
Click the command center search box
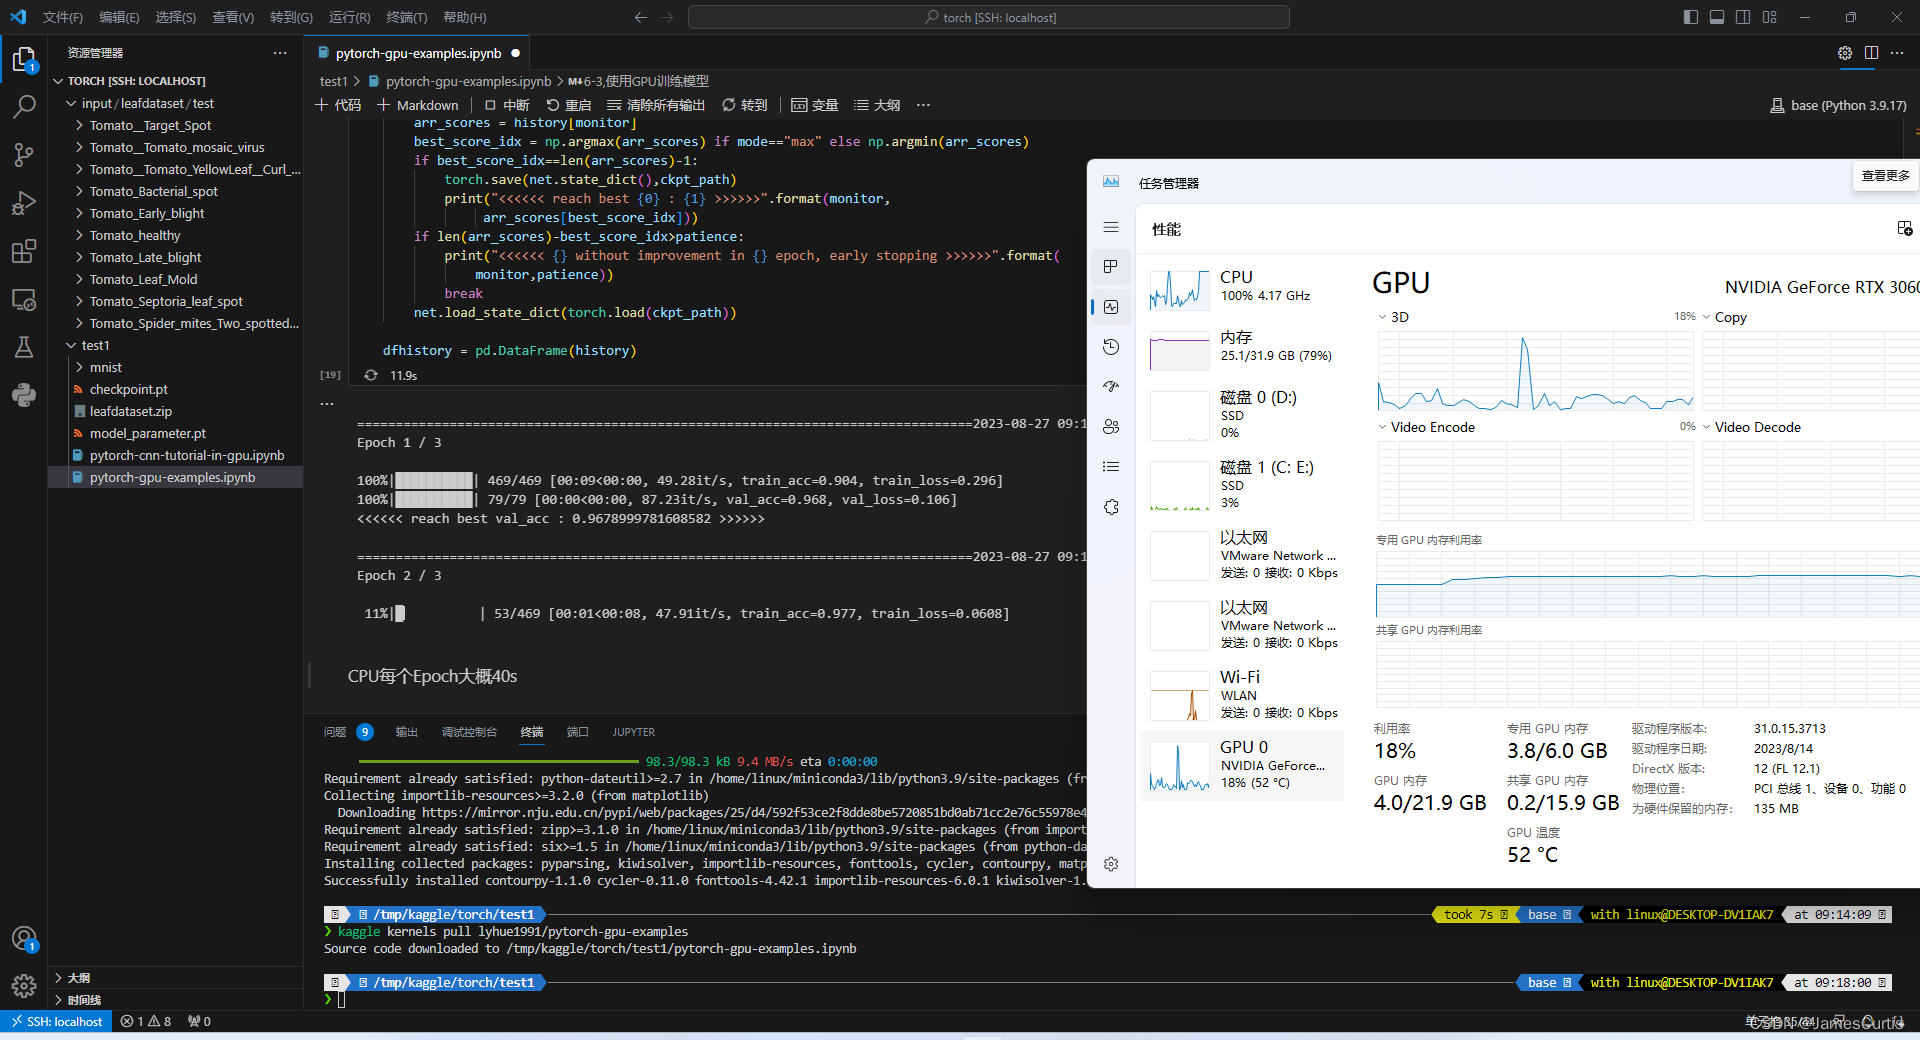coord(989,17)
